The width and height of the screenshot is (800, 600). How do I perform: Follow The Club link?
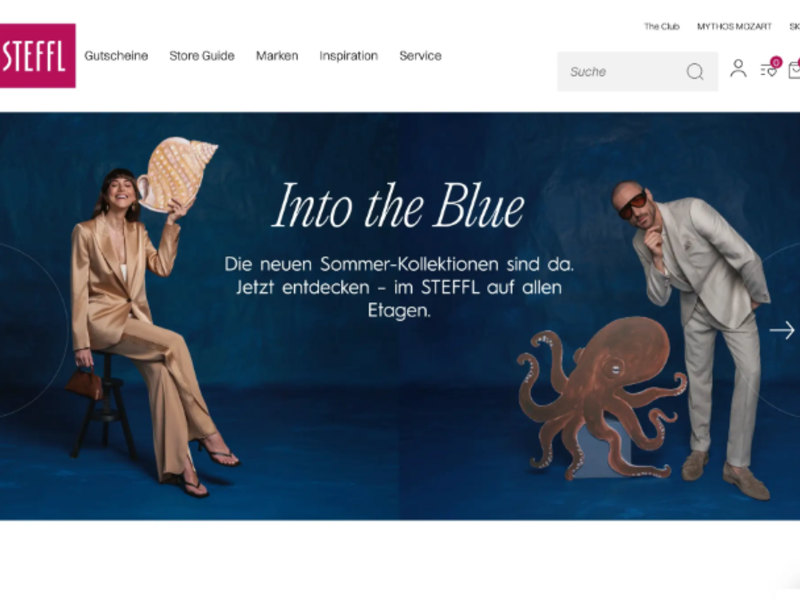pyautogui.click(x=662, y=27)
